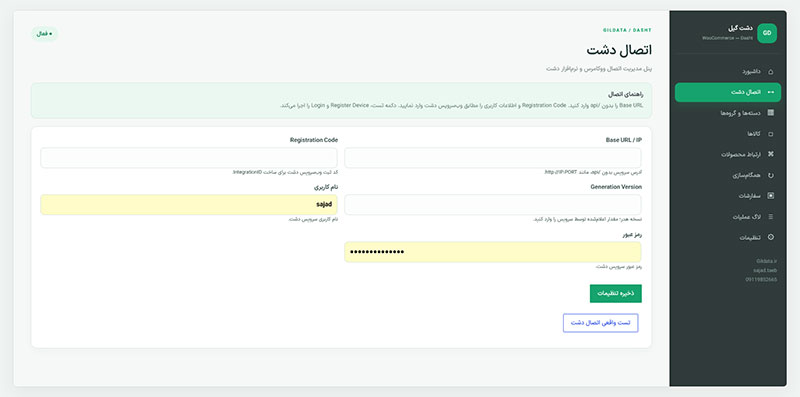The height and width of the screenshot is (397, 800).
Task: Run the تست واقعی اتصال دشت button
Action: click(601, 323)
